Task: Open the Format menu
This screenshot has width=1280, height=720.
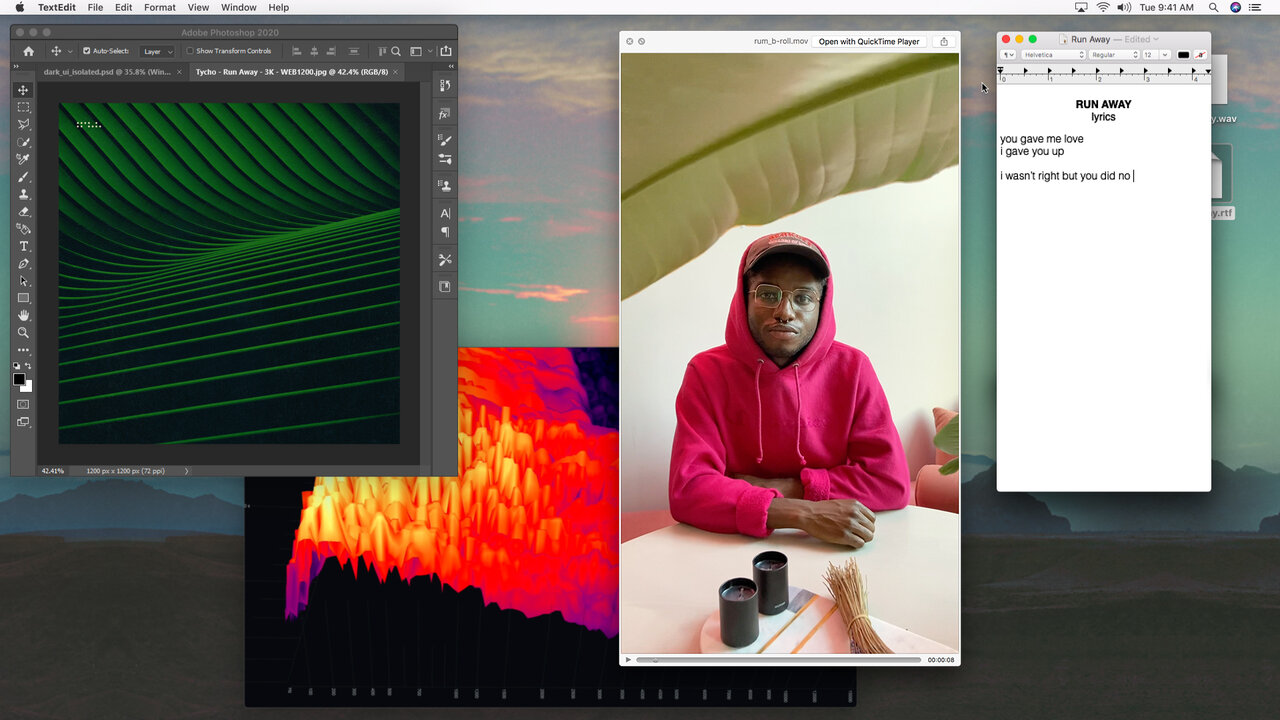Action: pyautogui.click(x=159, y=7)
